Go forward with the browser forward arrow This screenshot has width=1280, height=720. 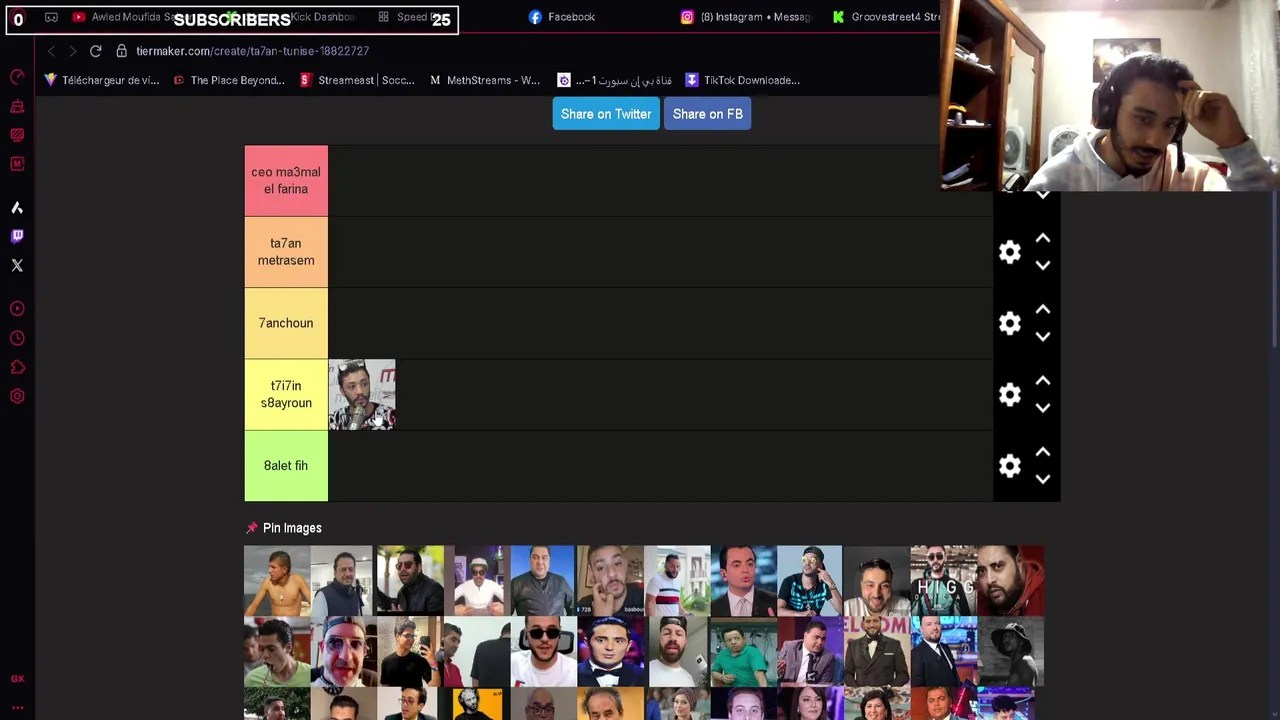pyautogui.click(x=72, y=51)
